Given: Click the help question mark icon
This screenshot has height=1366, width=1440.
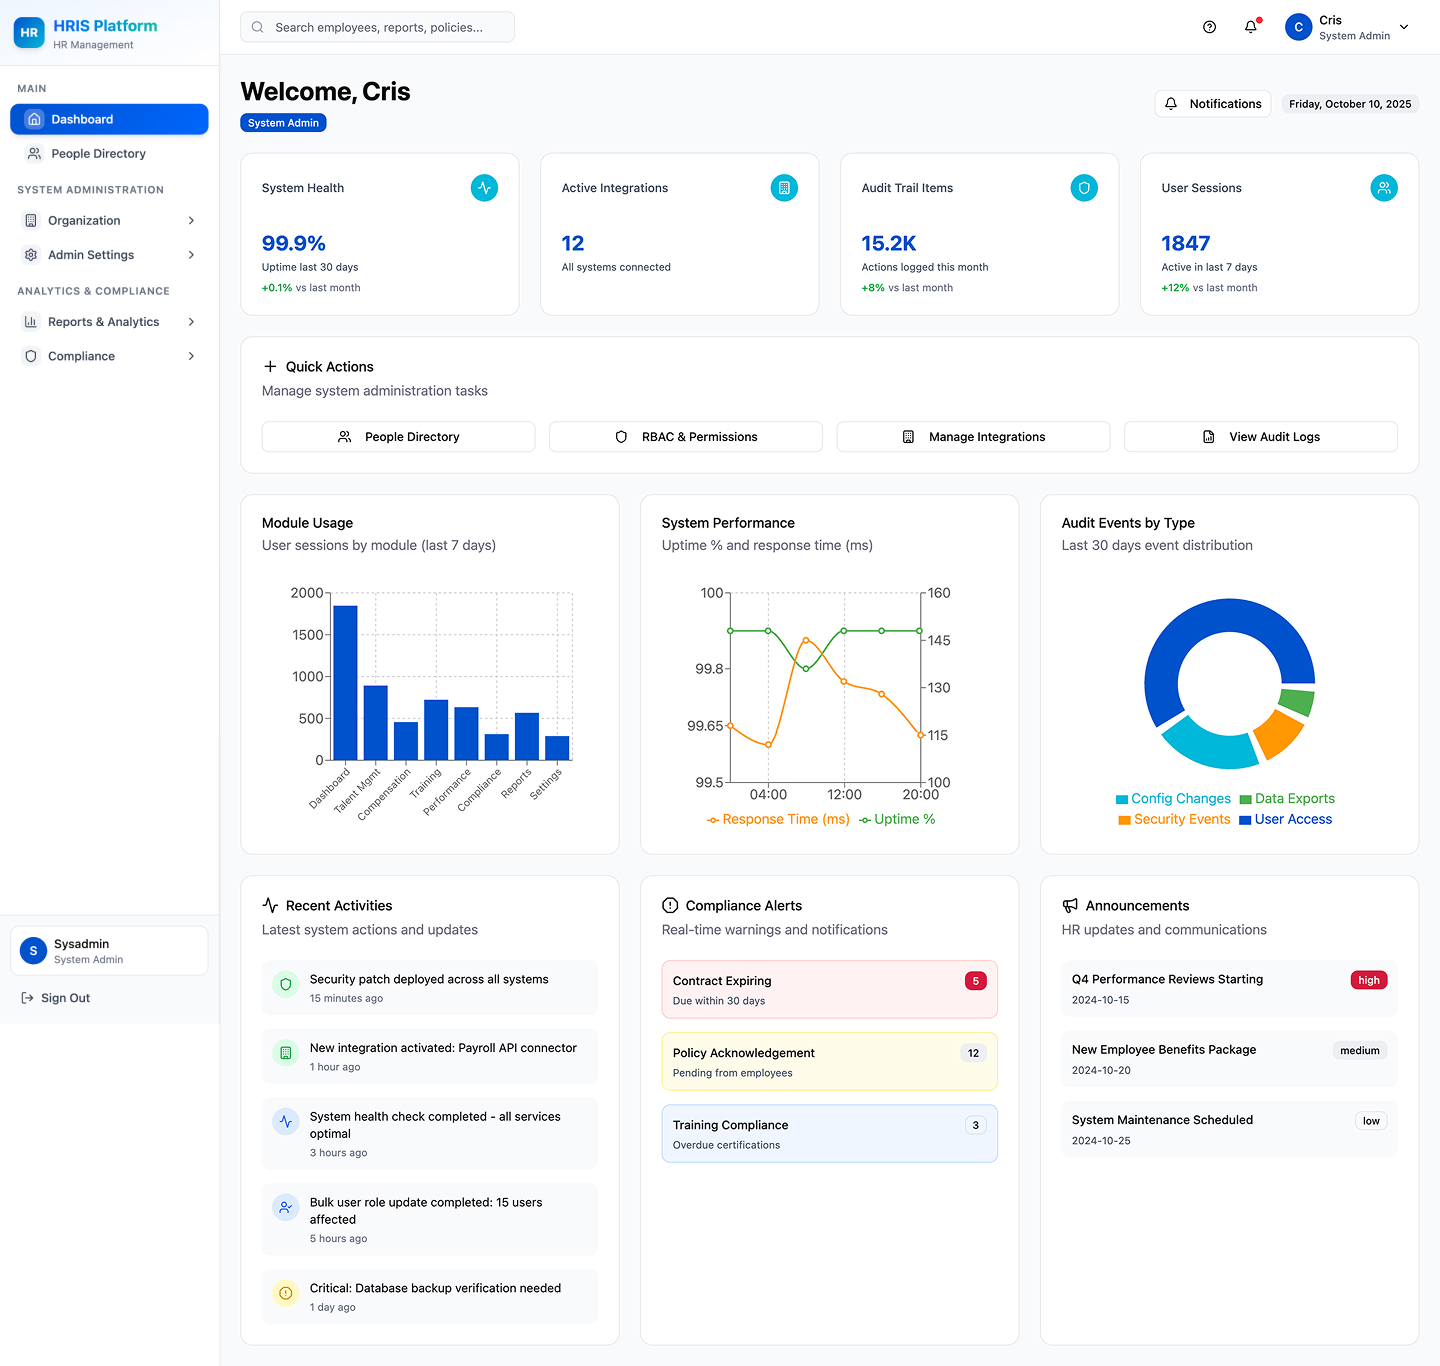Looking at the screenshot, I should tap(1209, 27).
